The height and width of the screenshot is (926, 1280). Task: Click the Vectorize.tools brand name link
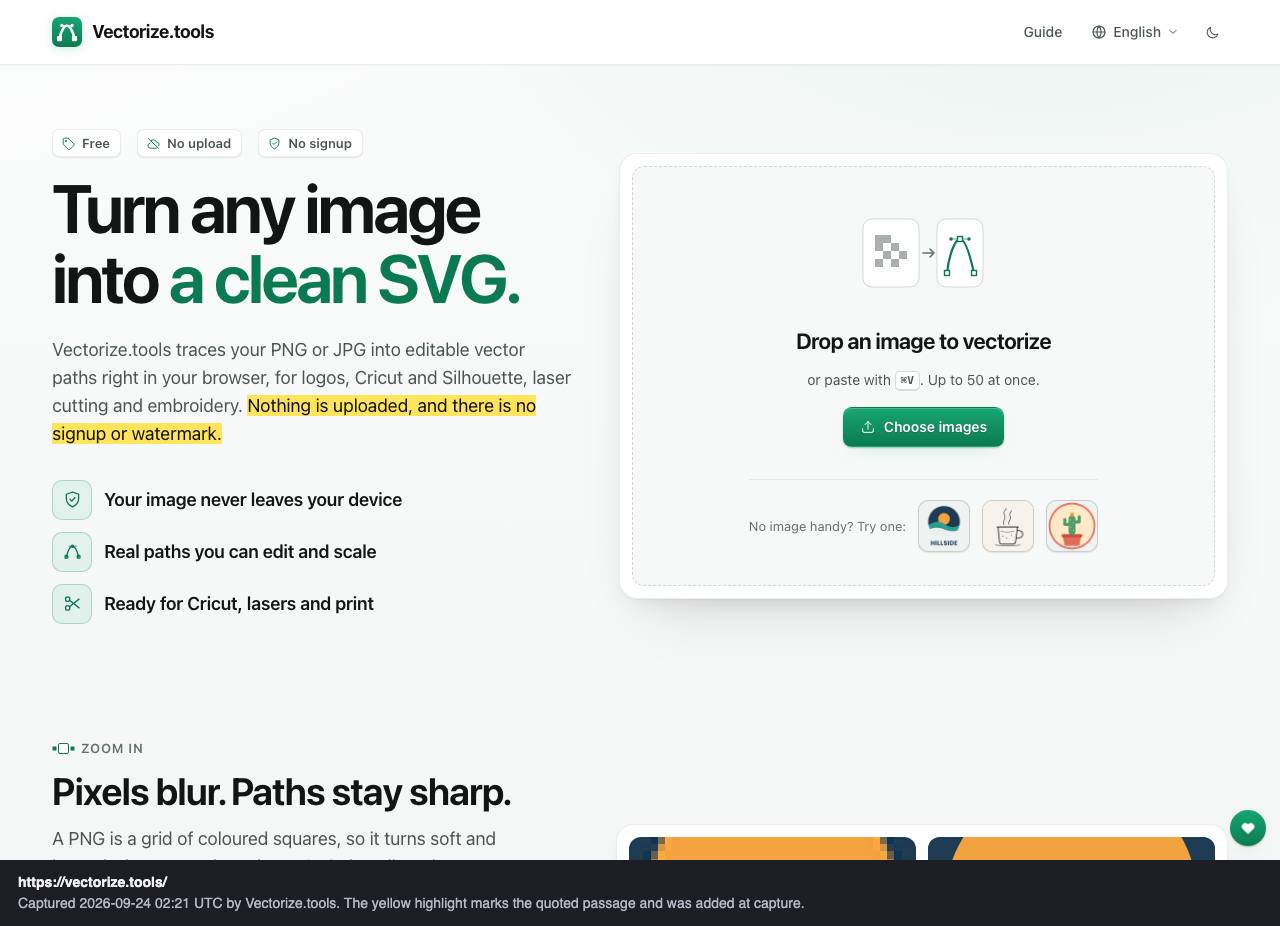153,32
